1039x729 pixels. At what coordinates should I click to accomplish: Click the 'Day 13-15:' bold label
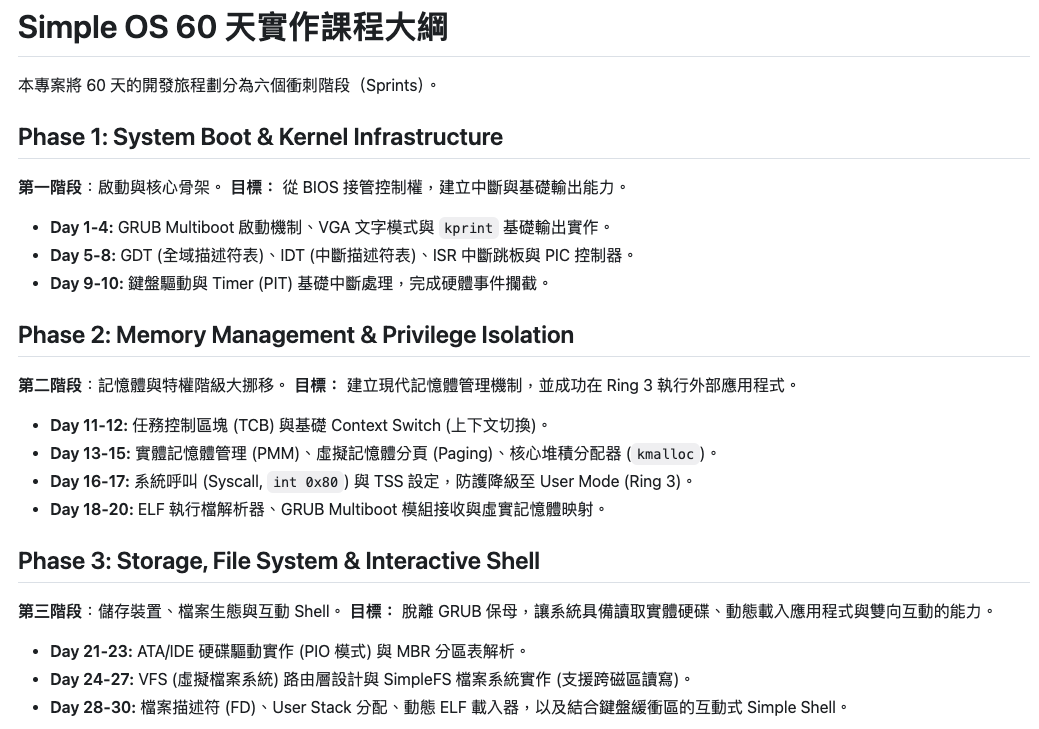point(90,453)
